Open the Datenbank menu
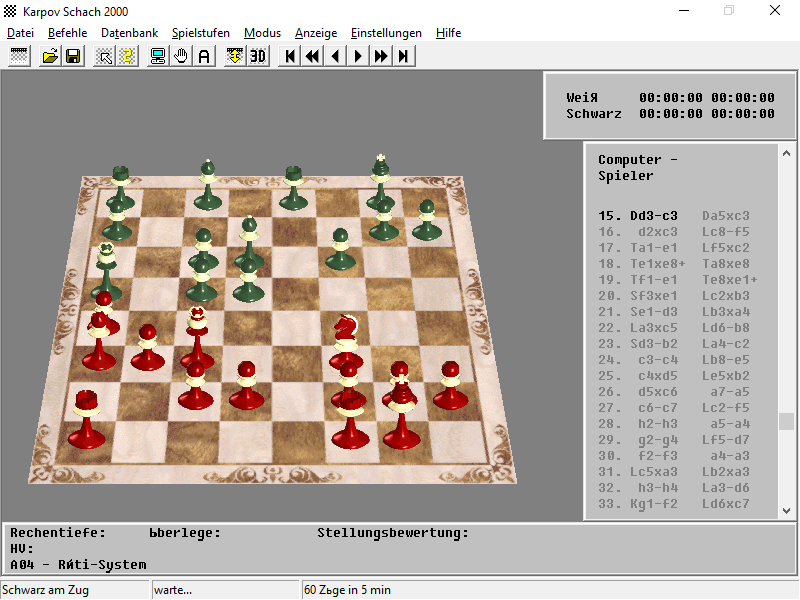This screenshot has height=600, width=800. (x=130, y=33)
